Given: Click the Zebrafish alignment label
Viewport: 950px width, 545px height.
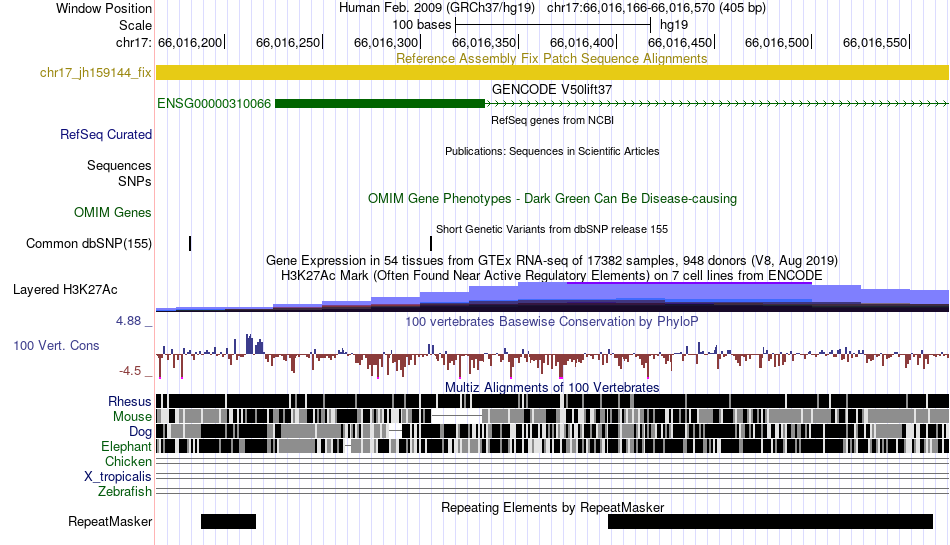Looking at the screenshot, I should (x=125, y=491).
